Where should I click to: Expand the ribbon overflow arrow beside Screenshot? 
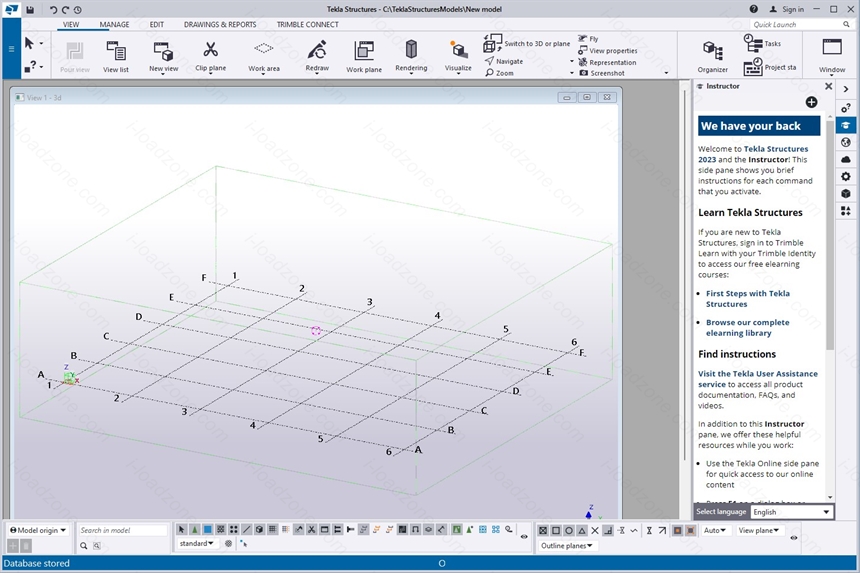click(666, 73)
